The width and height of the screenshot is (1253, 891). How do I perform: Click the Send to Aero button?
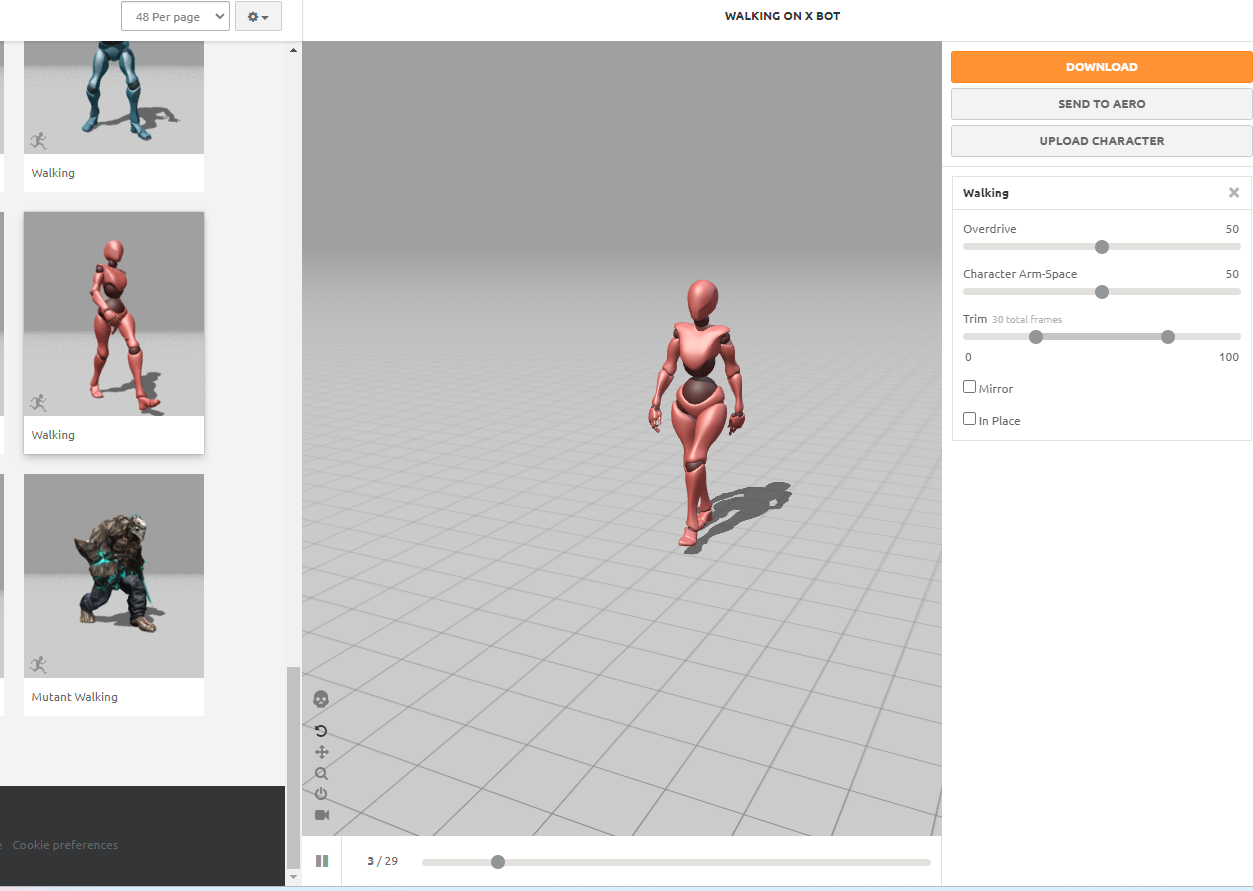point(1101,104)
